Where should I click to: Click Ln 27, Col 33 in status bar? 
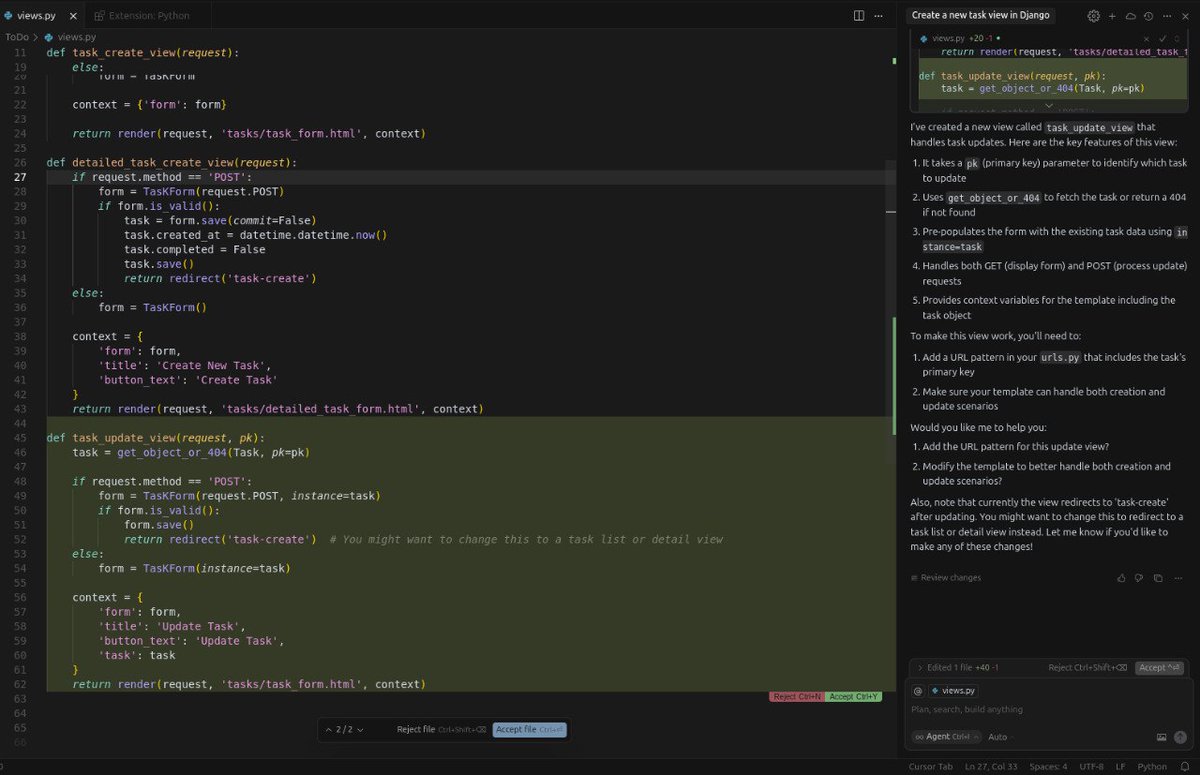tap(991, 767)
